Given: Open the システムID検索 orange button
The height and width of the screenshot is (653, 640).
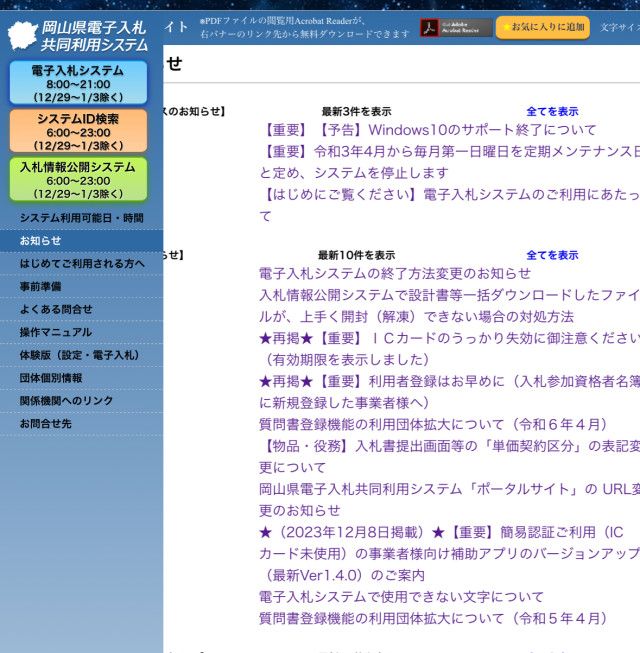Looking at the screenshot, I should pos(78,132).
